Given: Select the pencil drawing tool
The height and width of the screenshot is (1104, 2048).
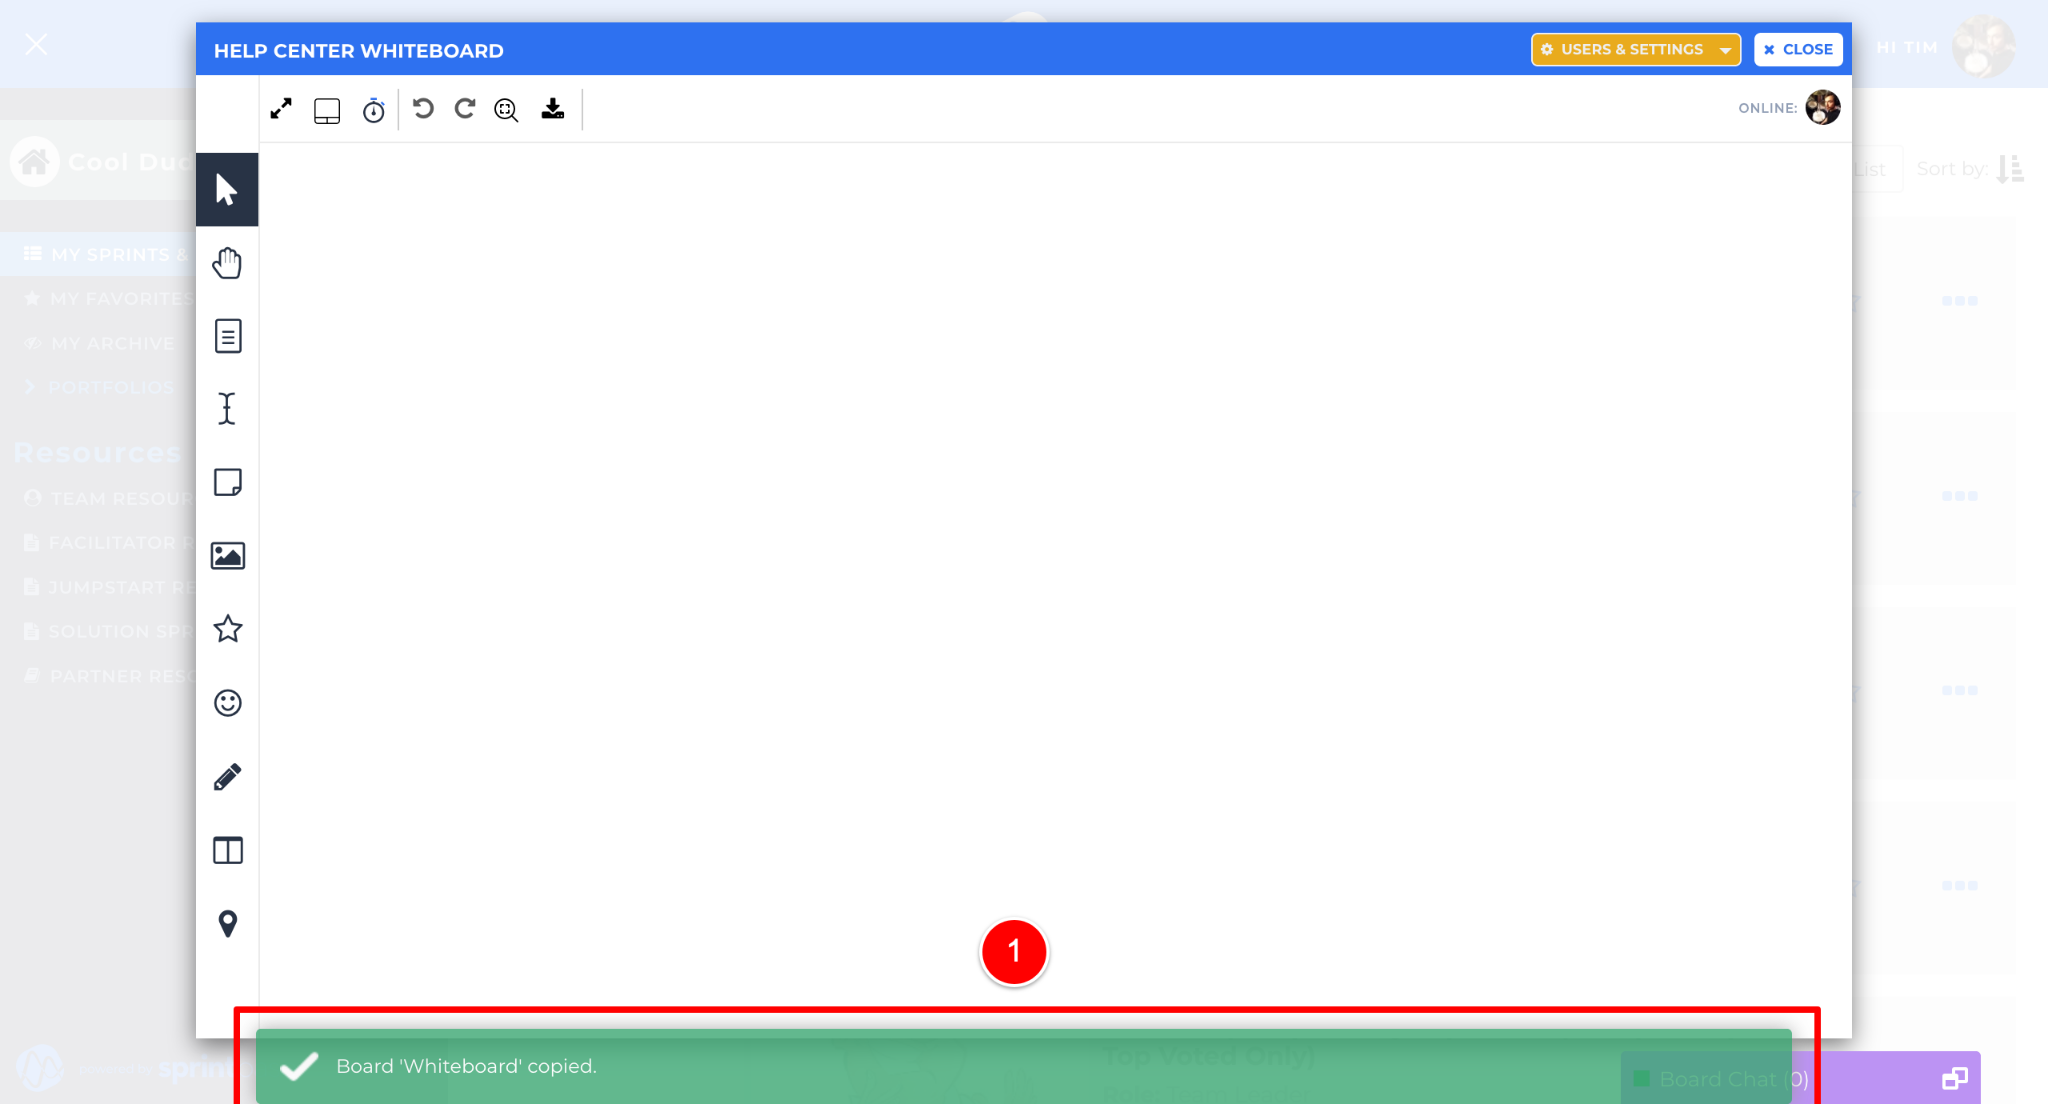Looking at the screenshot, I should [227, 777].
